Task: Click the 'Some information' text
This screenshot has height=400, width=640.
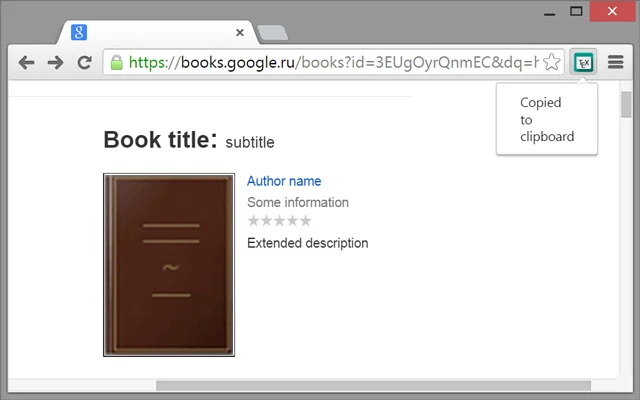Action: click(298, 202)
